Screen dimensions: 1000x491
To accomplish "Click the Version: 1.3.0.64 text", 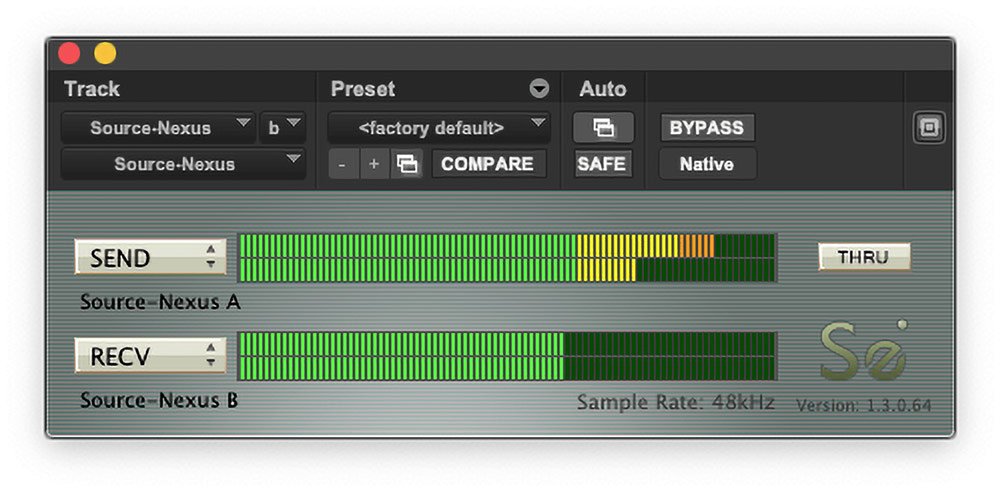I will (864, 405).
